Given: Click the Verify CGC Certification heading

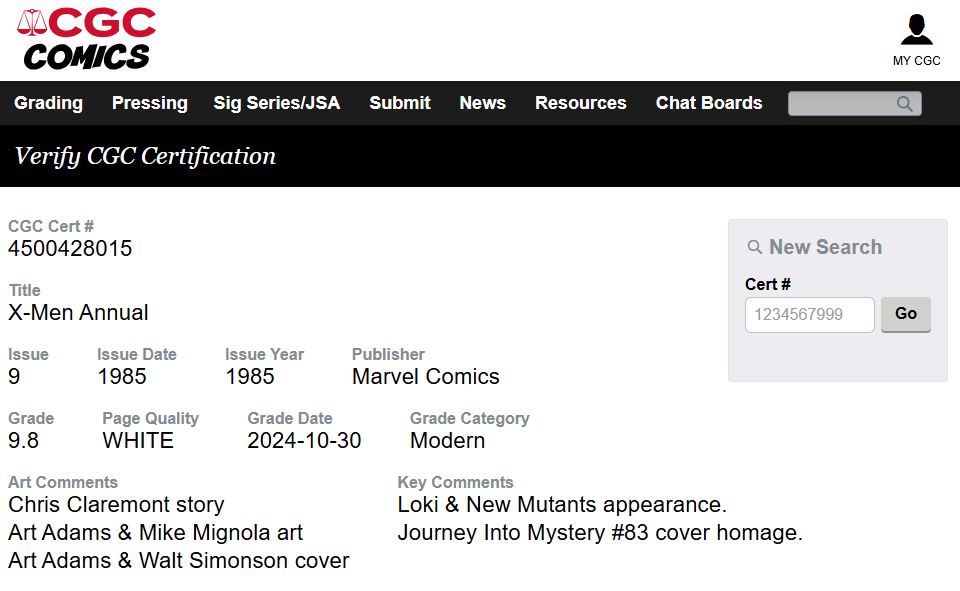Looking at the screenshot, I should click(145, 156).
